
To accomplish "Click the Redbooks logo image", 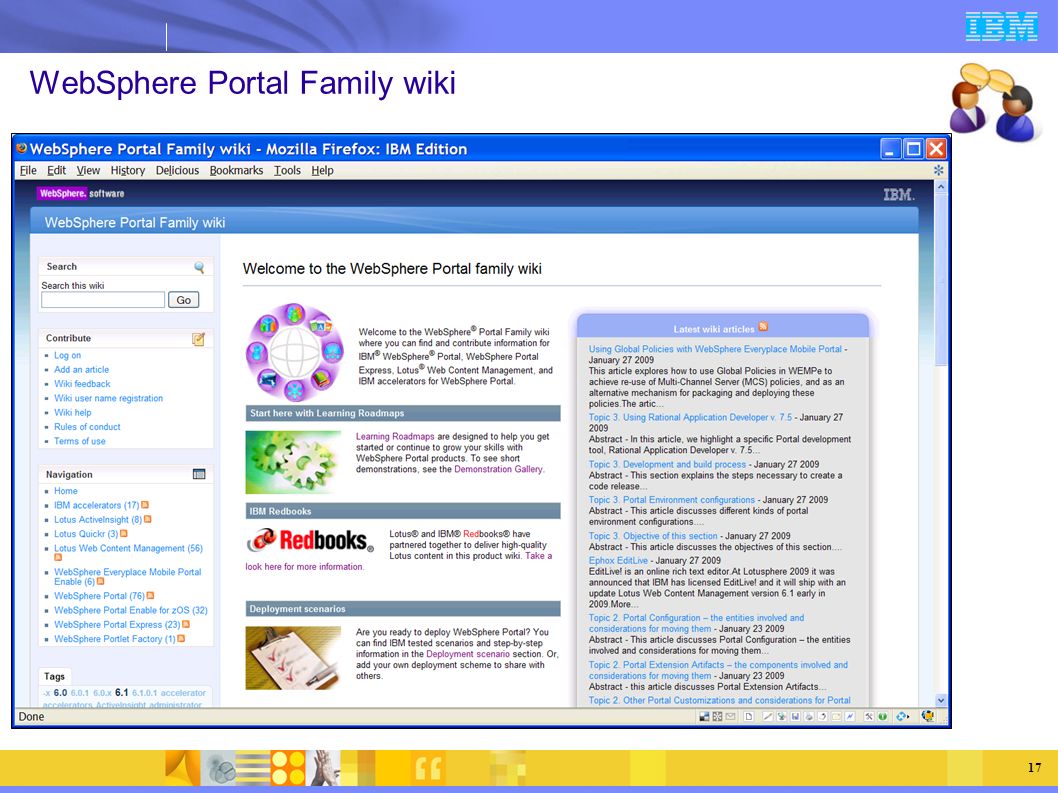I will pos(310,541).
